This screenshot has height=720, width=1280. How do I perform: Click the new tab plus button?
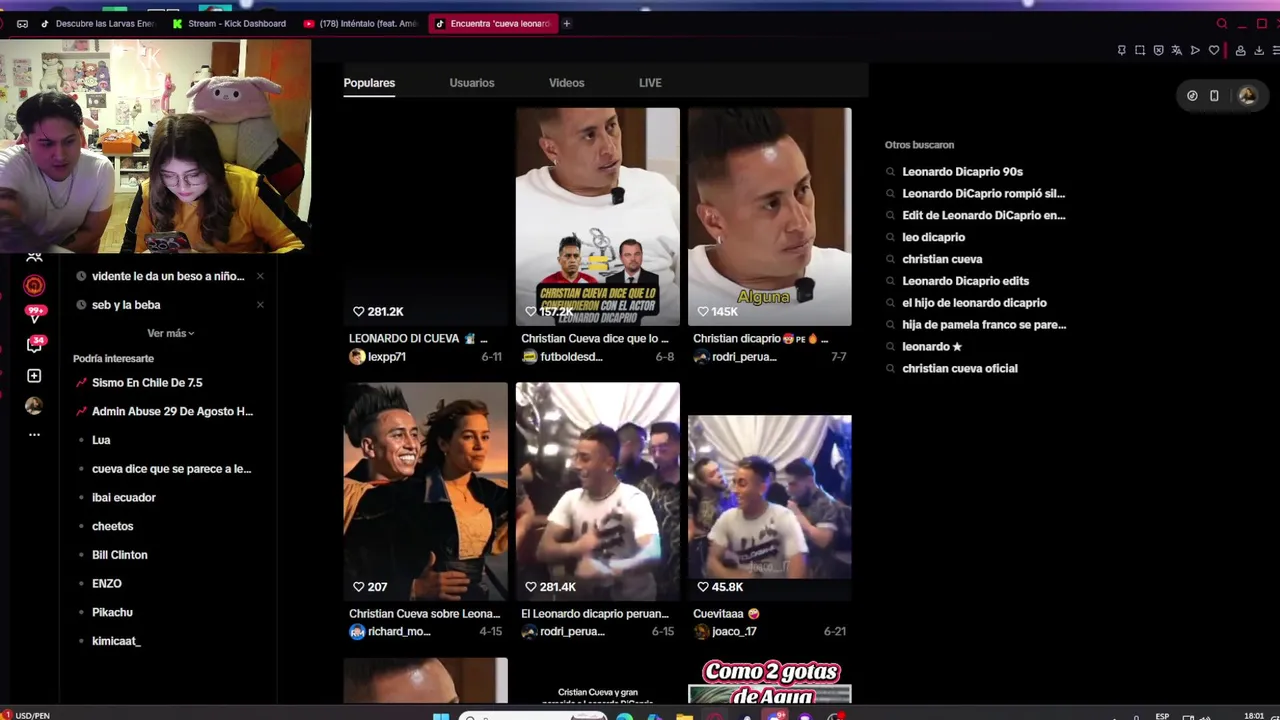pyautogui.click(x=567, y=24)
